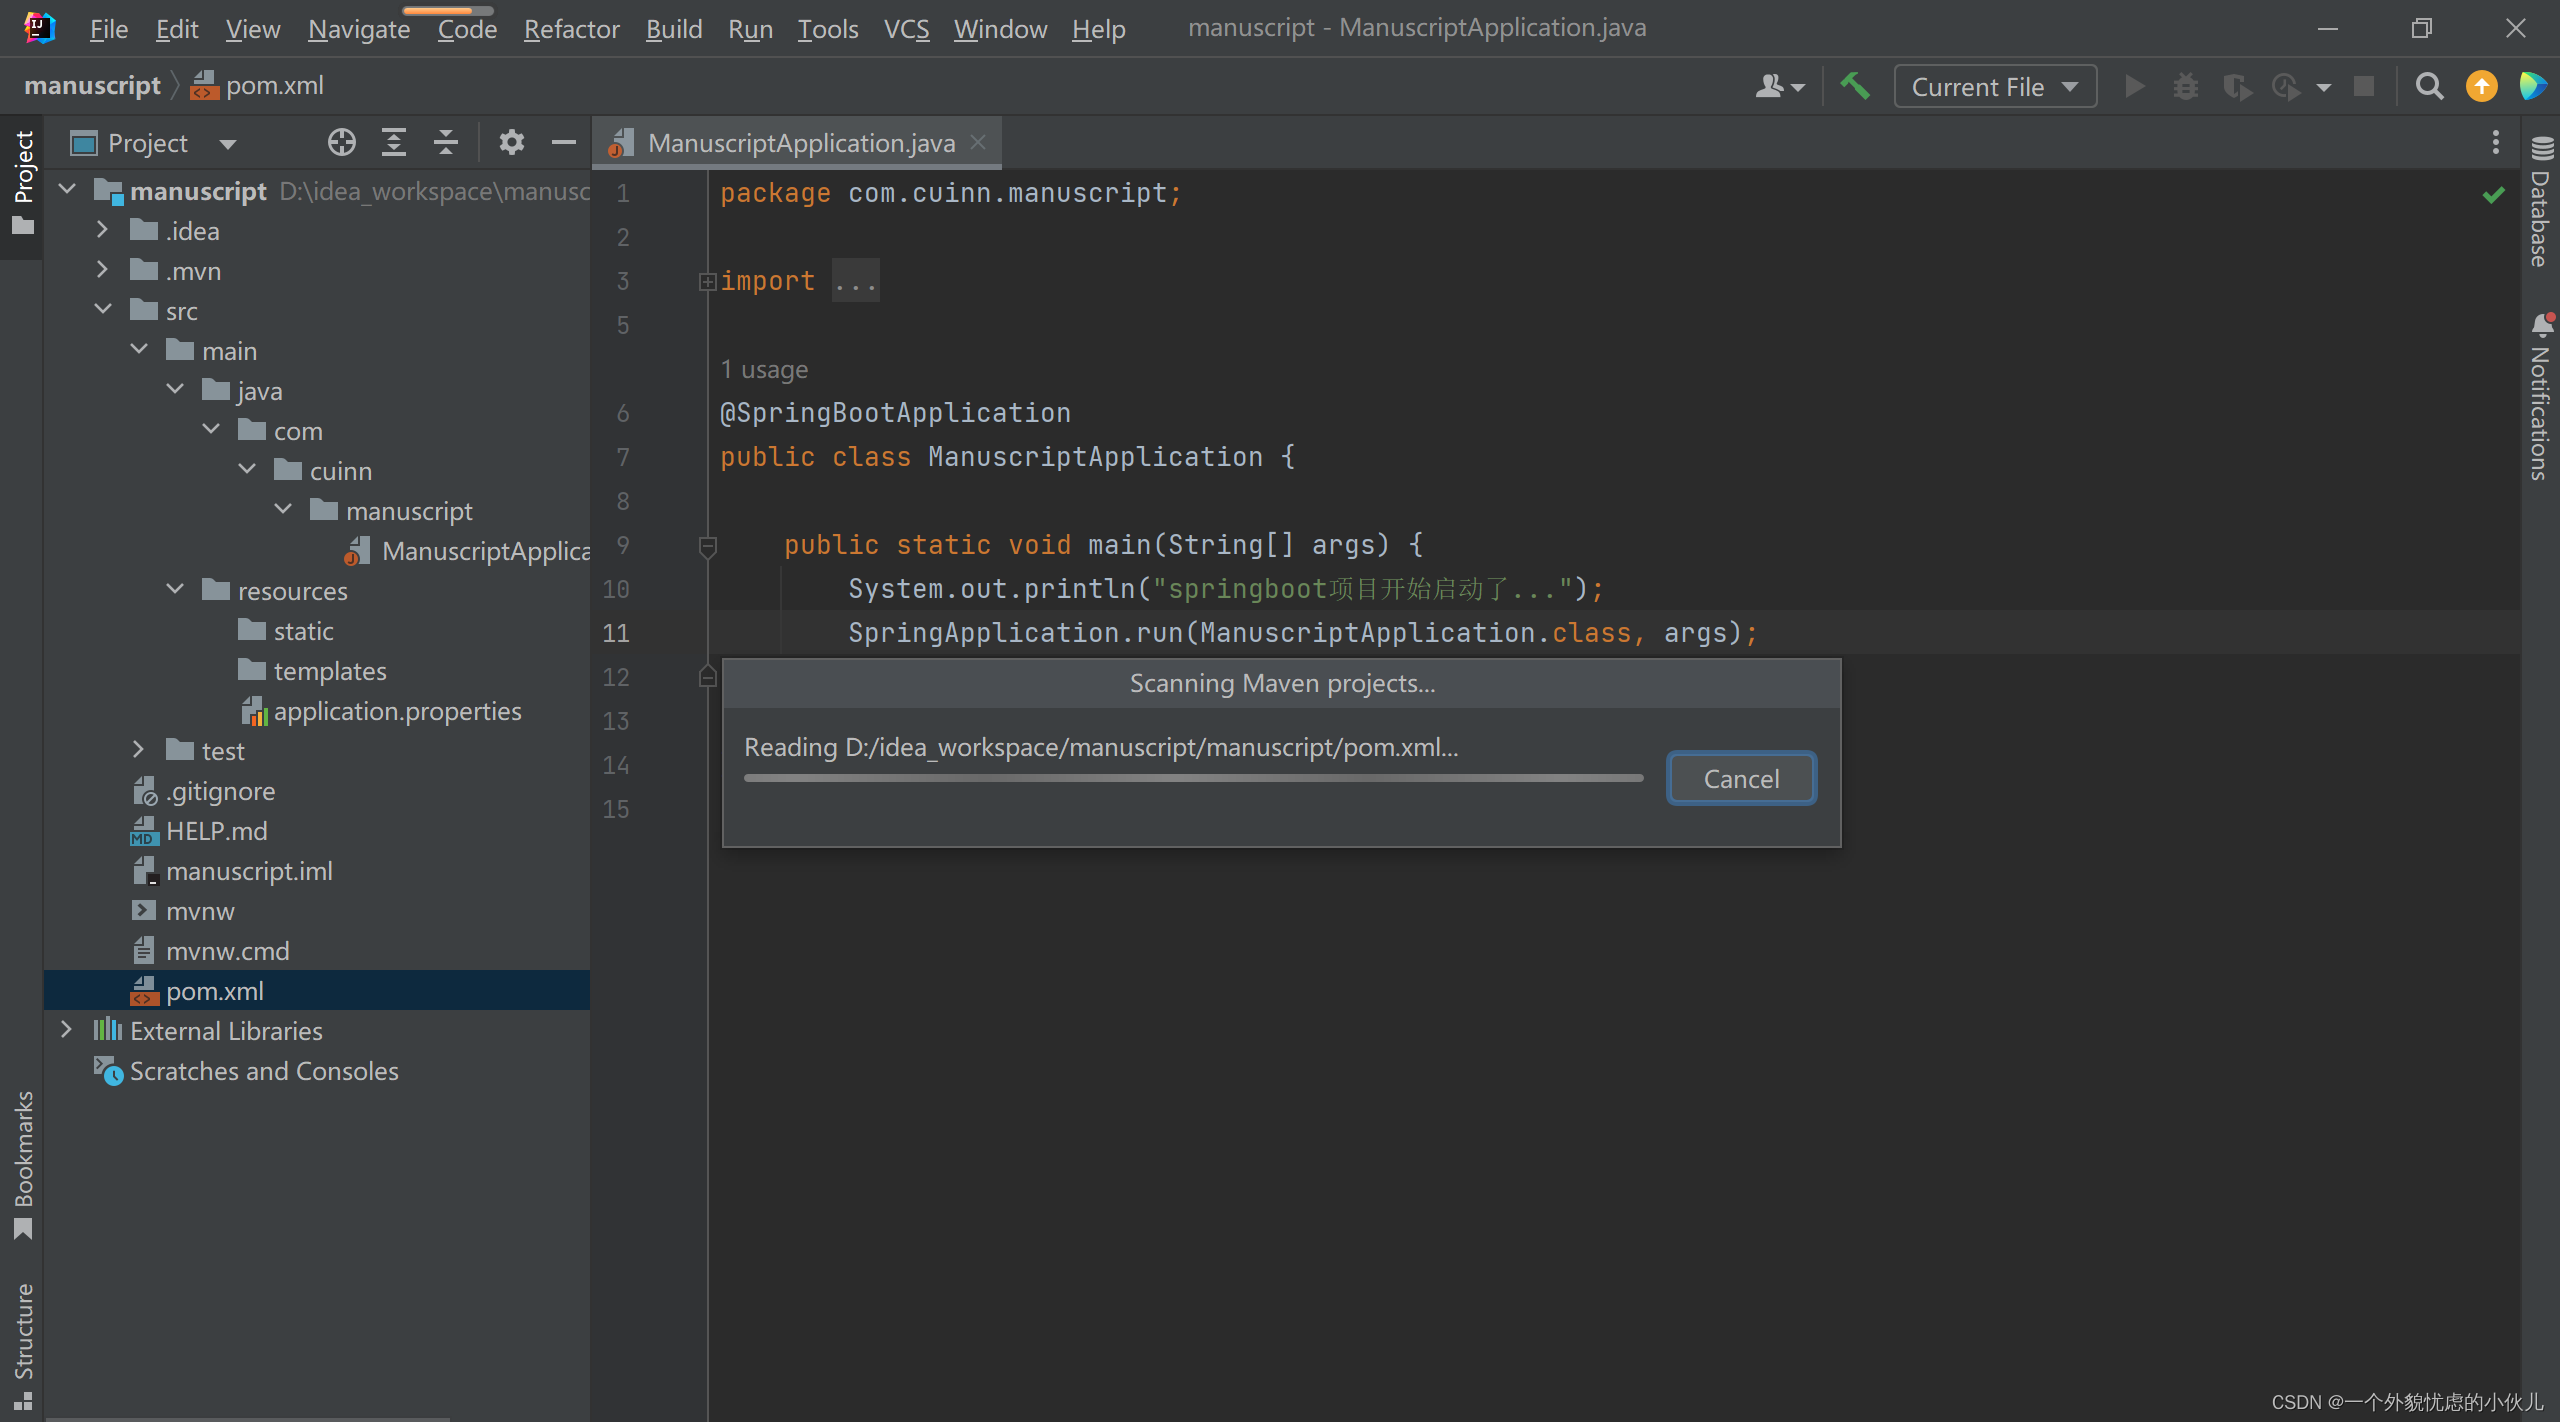
Task: Click the Search Everywhere magnifier icon
Action: click(2429, 87)
